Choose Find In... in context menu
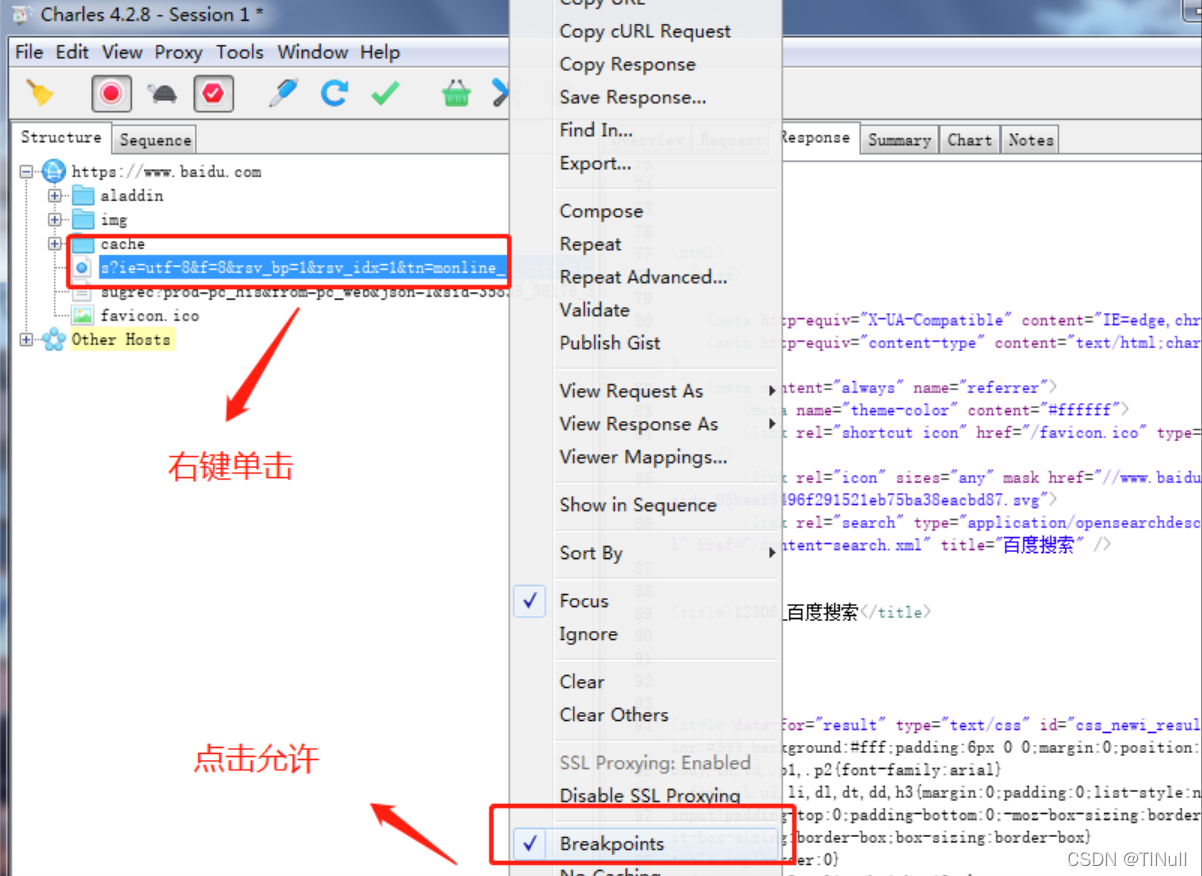This screenshot has height=876, width=1202. [595, 130]
